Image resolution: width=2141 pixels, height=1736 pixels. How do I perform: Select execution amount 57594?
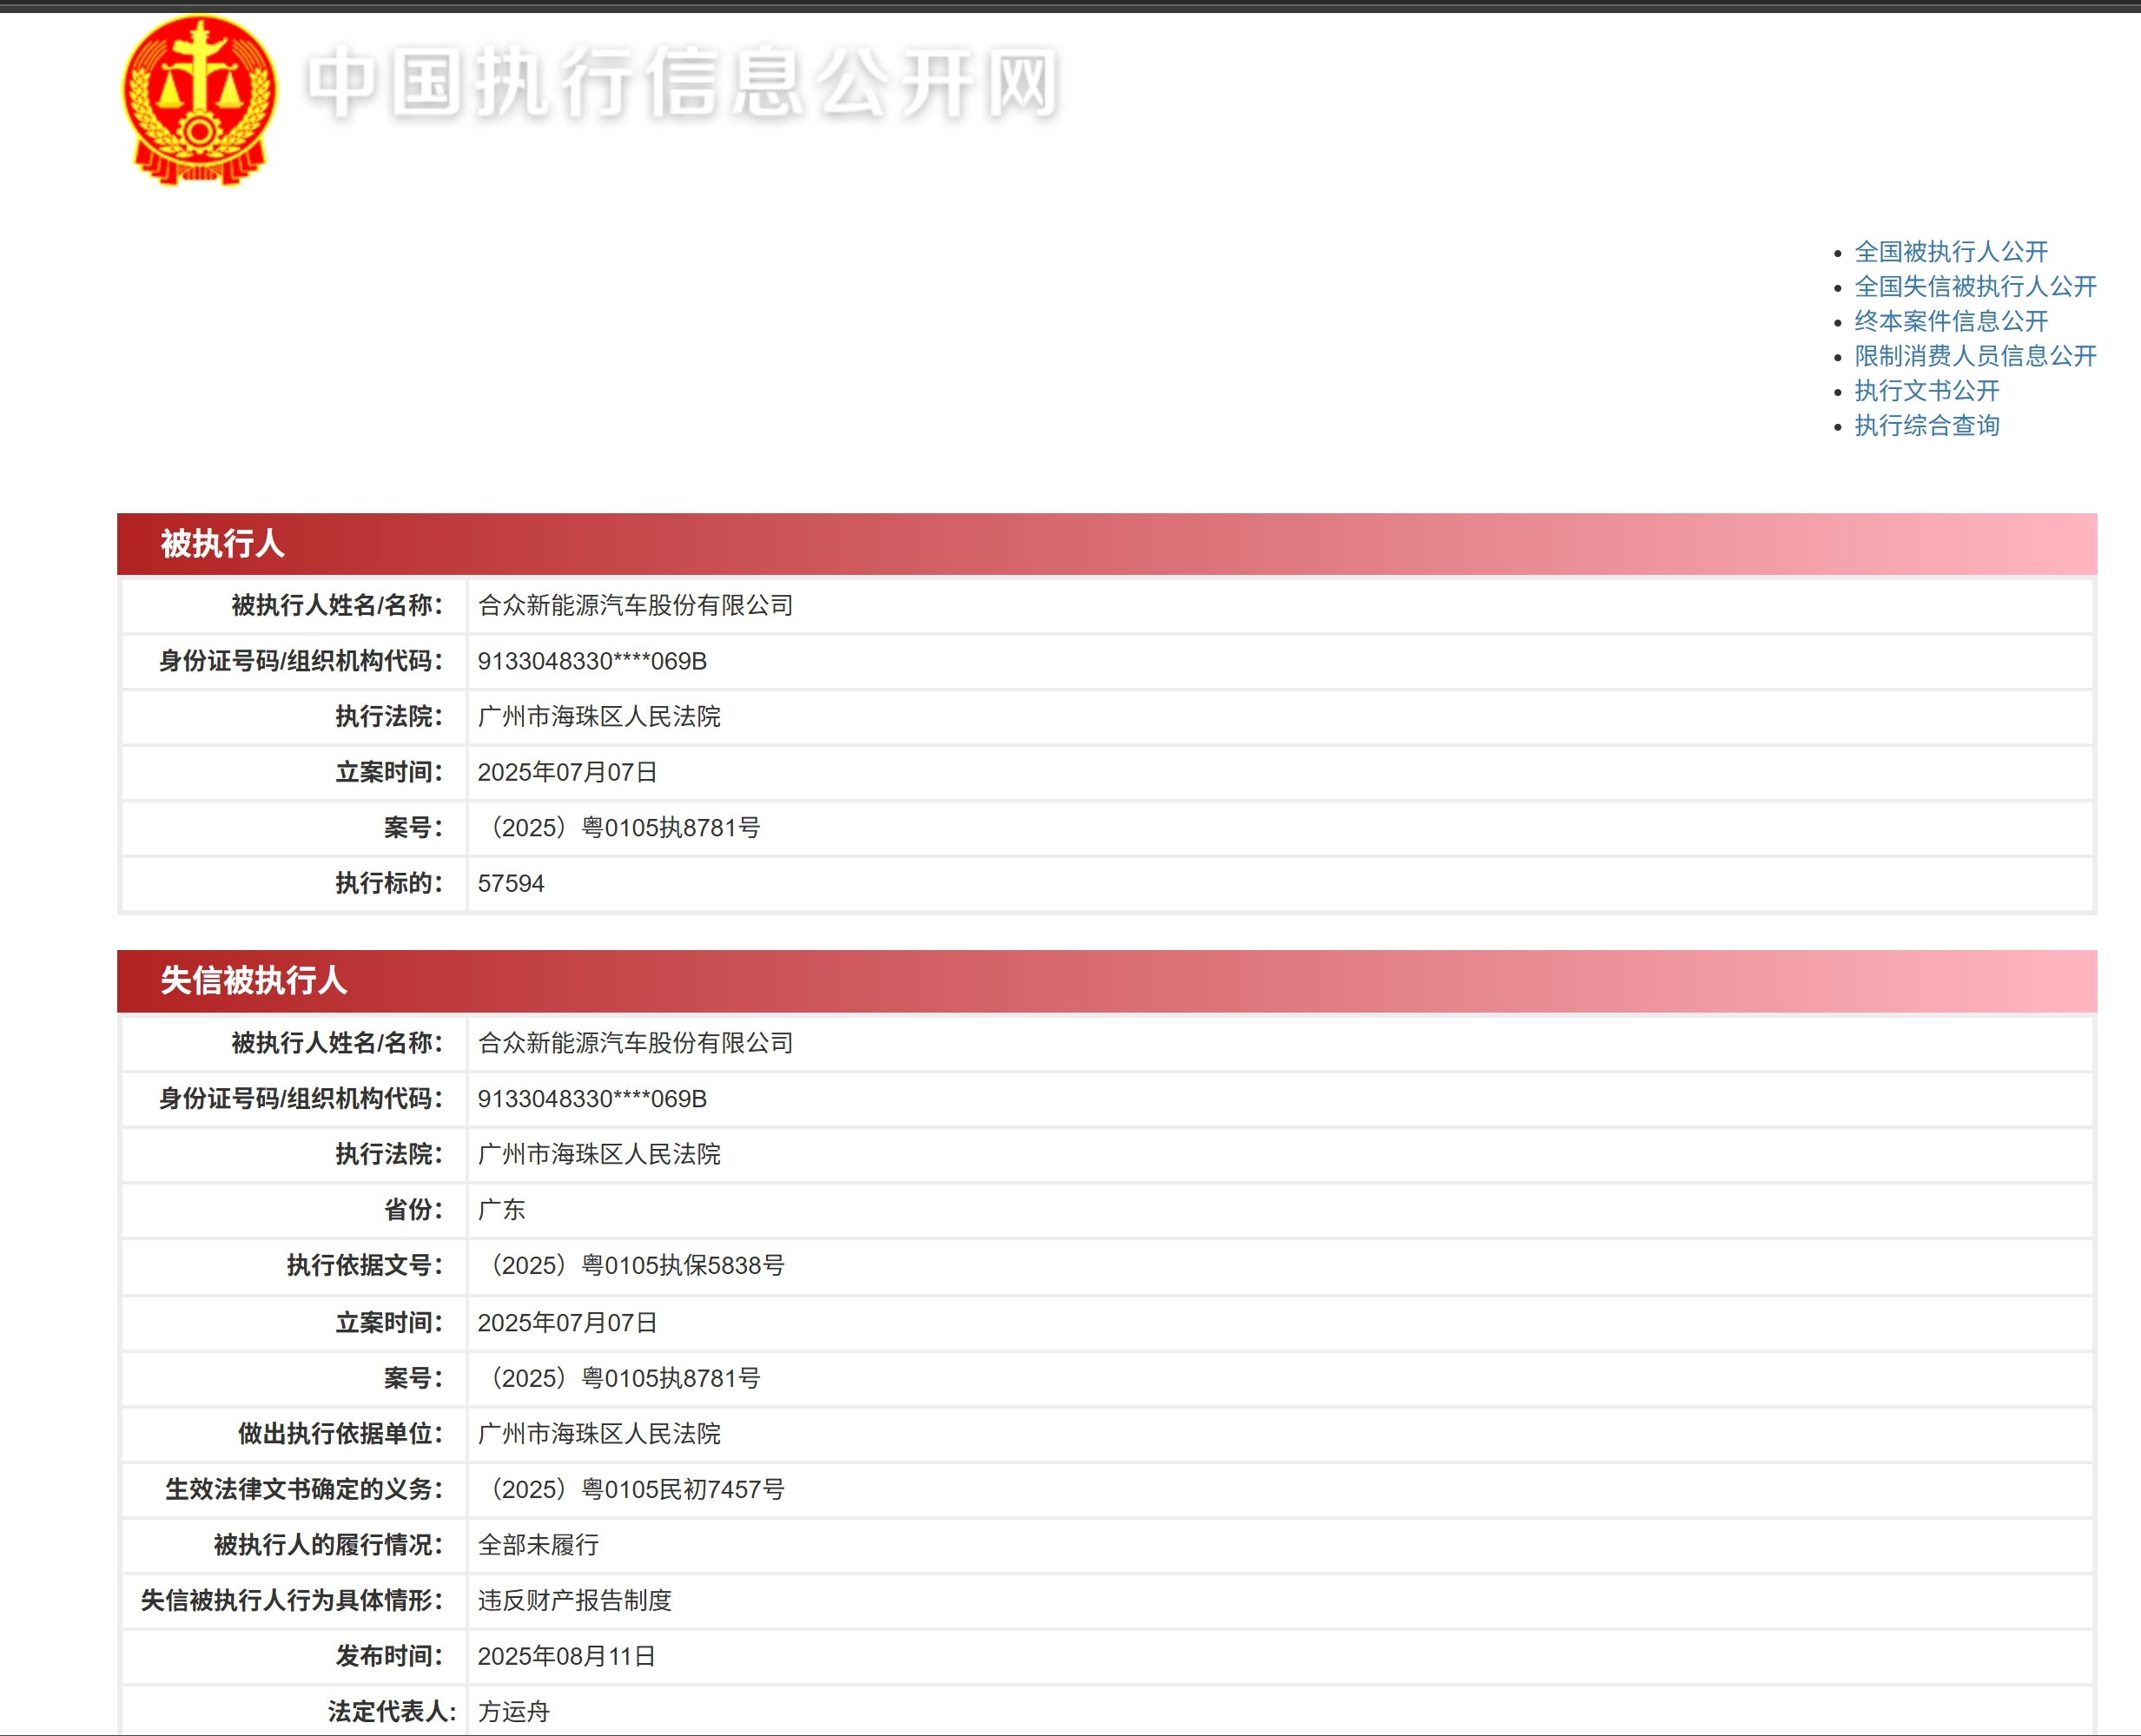tap(511, 883)
